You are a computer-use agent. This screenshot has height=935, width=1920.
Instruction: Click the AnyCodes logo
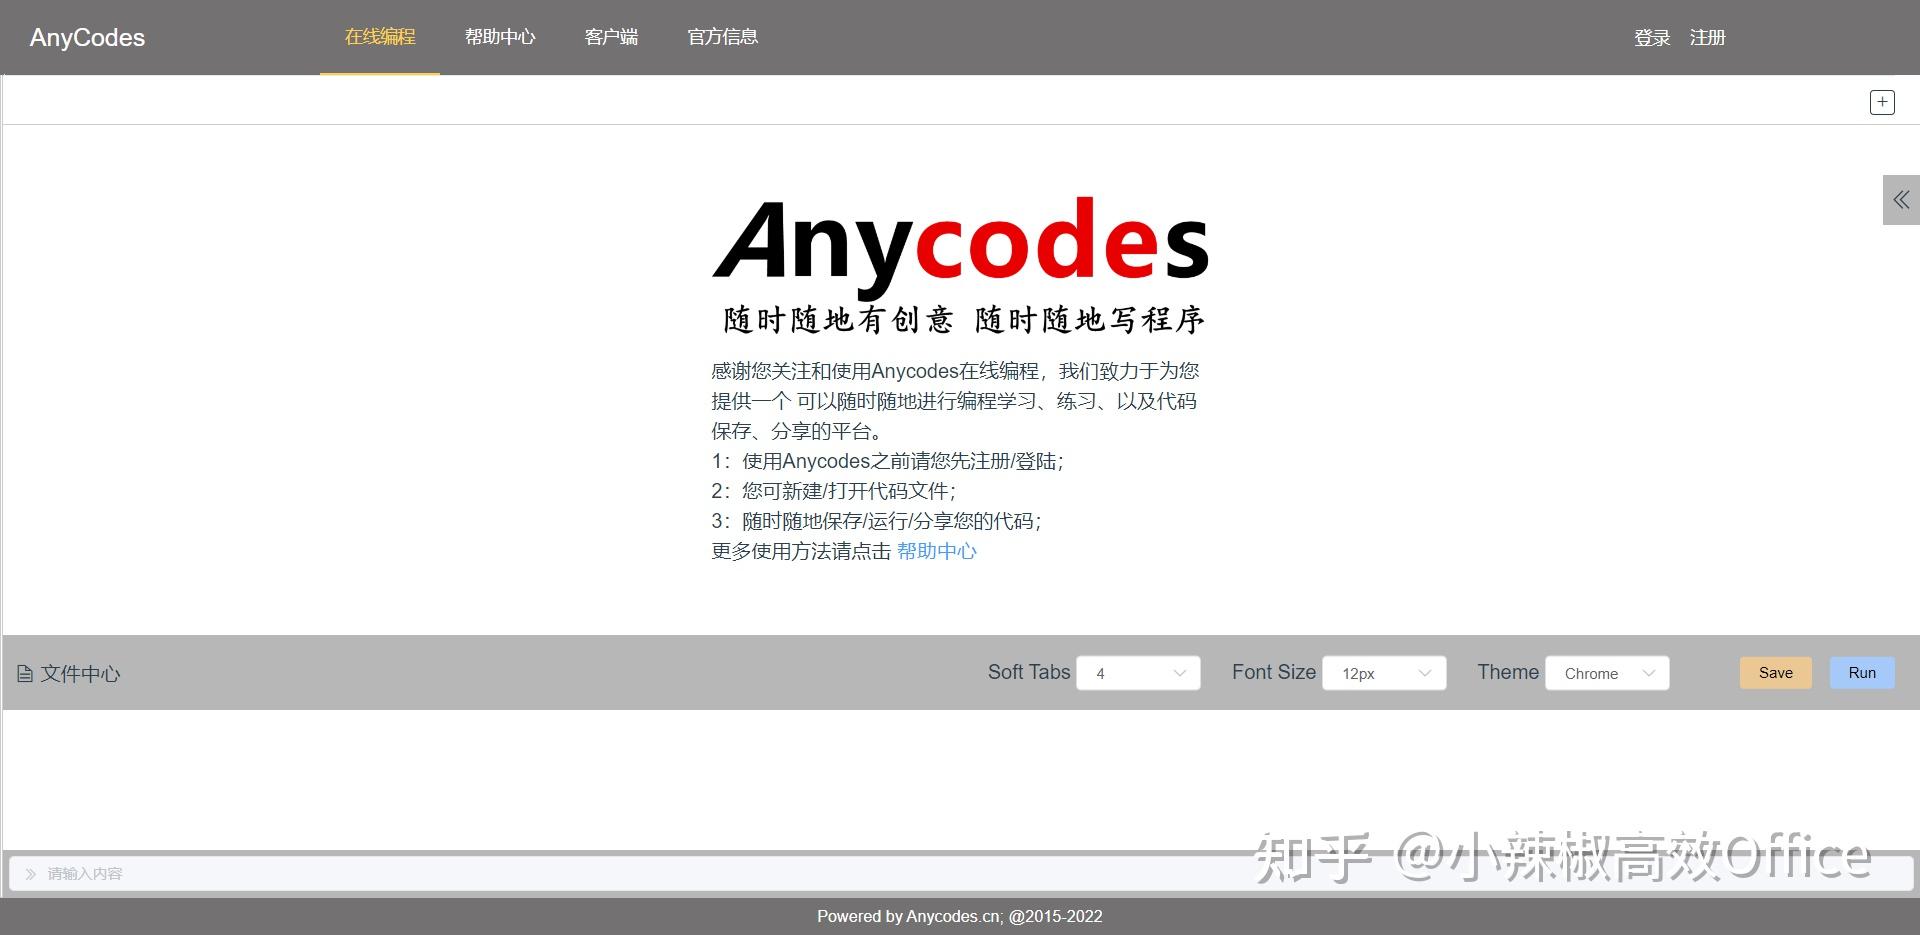coord(86,37)
